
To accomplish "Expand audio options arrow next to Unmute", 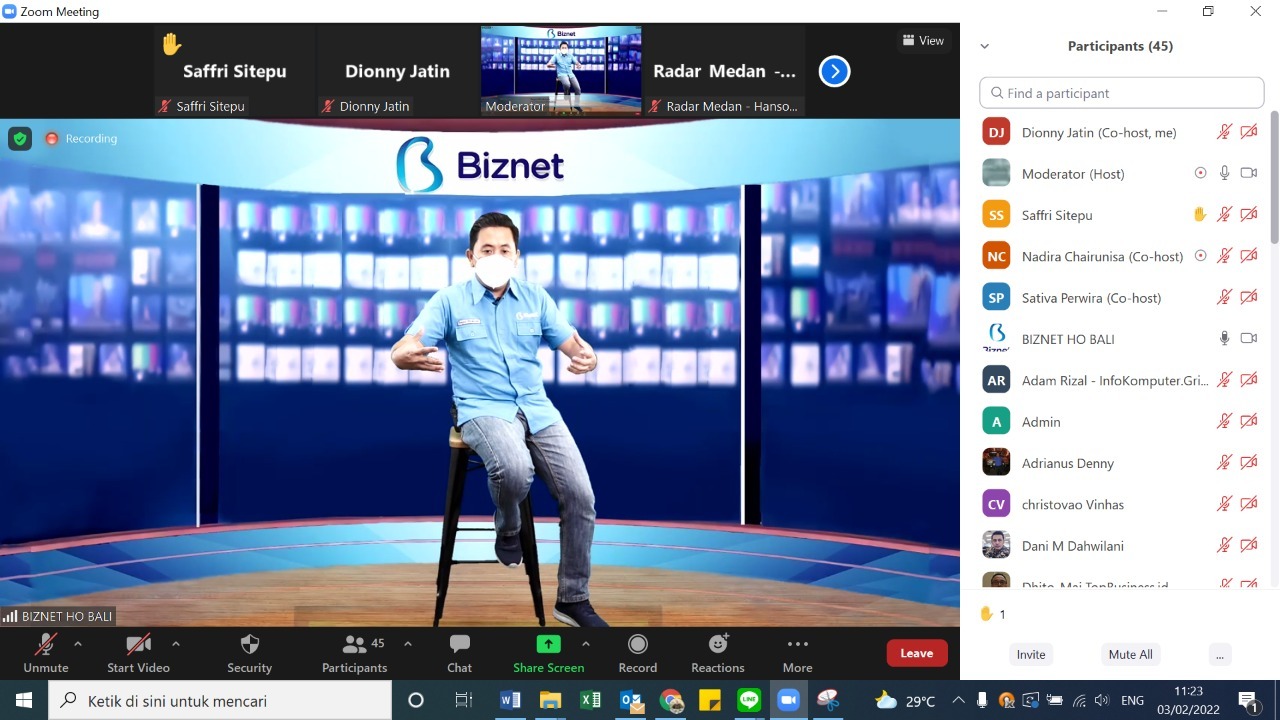I will coord(78,644).
